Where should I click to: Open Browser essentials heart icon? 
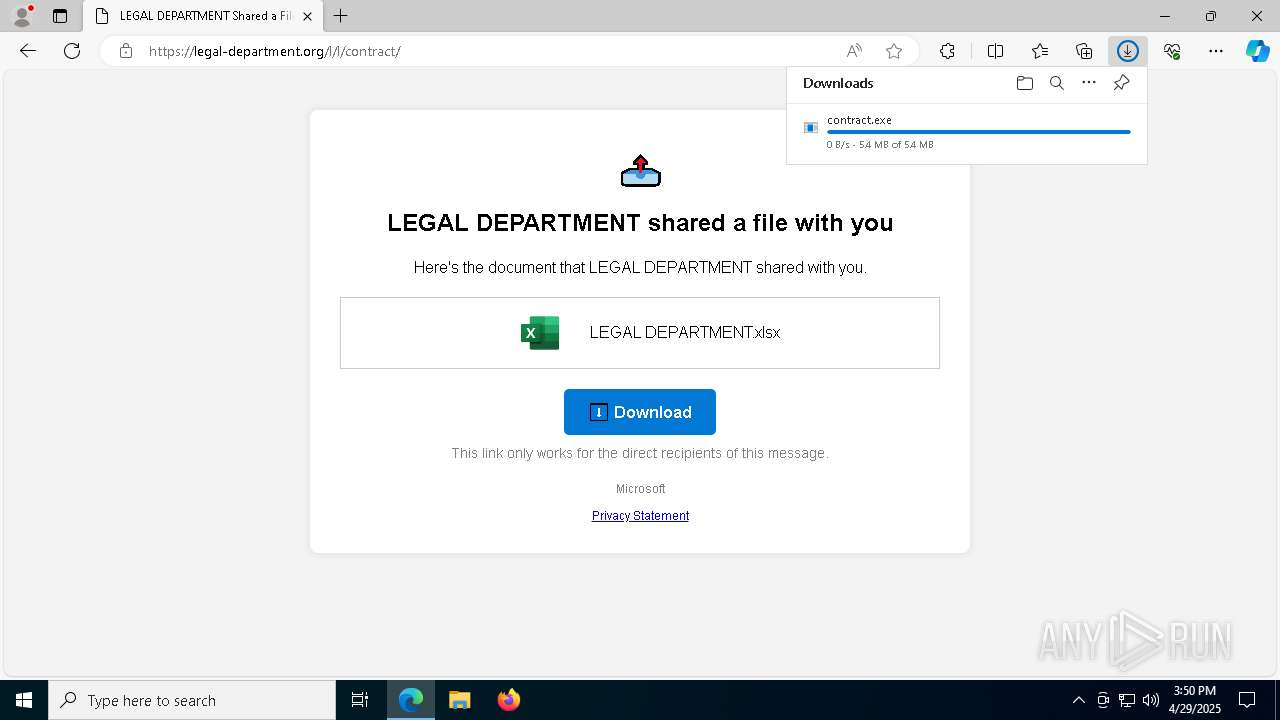1172,51
